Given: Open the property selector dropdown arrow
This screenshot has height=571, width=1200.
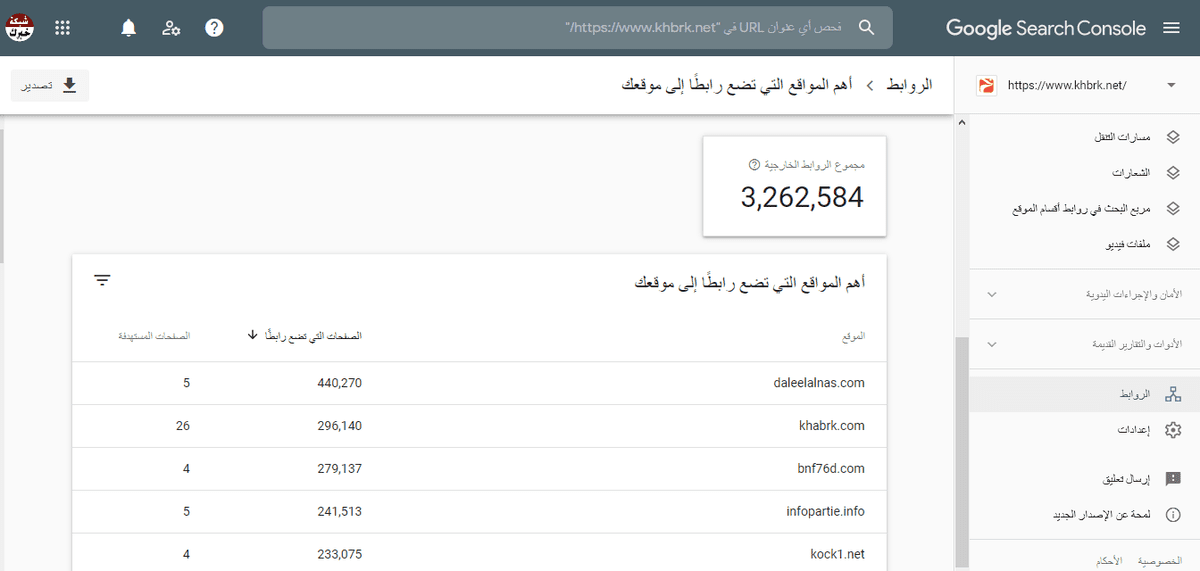Looking at the screenshot, I should click(1171, 85).
